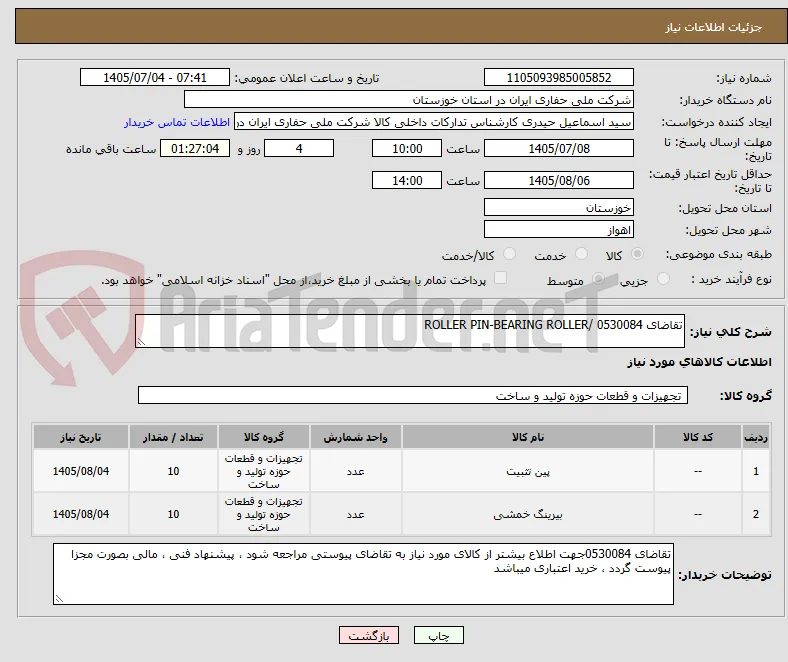The image size is (788, 662).
Task: Click the buyer organization name field
Action: click(409, 100)
